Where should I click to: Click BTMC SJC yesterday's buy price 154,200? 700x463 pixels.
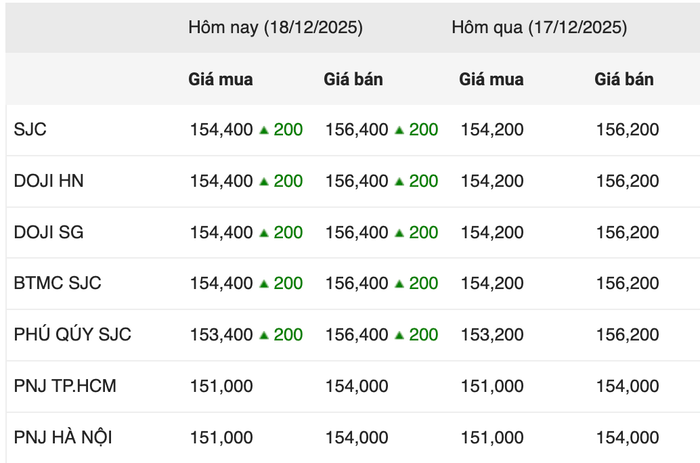pos(491,284)
